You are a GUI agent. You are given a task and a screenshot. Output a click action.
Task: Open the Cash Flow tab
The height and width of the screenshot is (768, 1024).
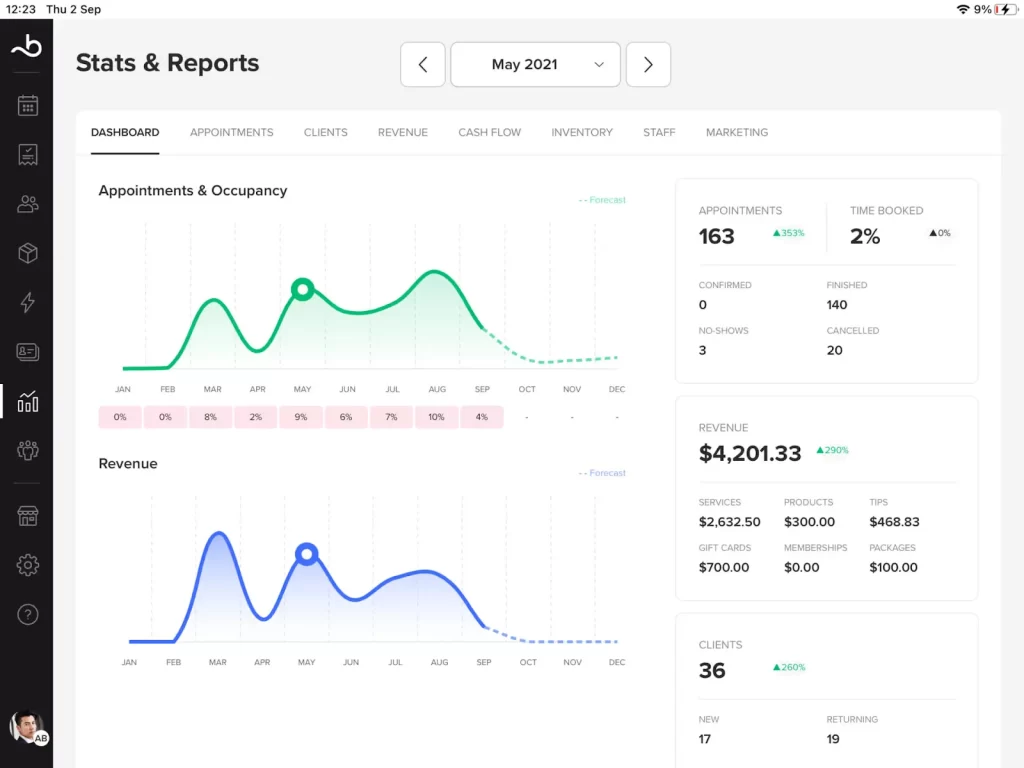489,132
